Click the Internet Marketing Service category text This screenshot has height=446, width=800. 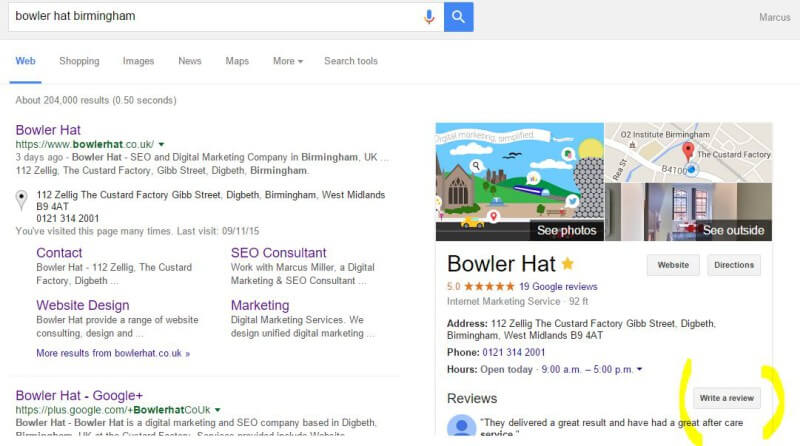point(504,302)
